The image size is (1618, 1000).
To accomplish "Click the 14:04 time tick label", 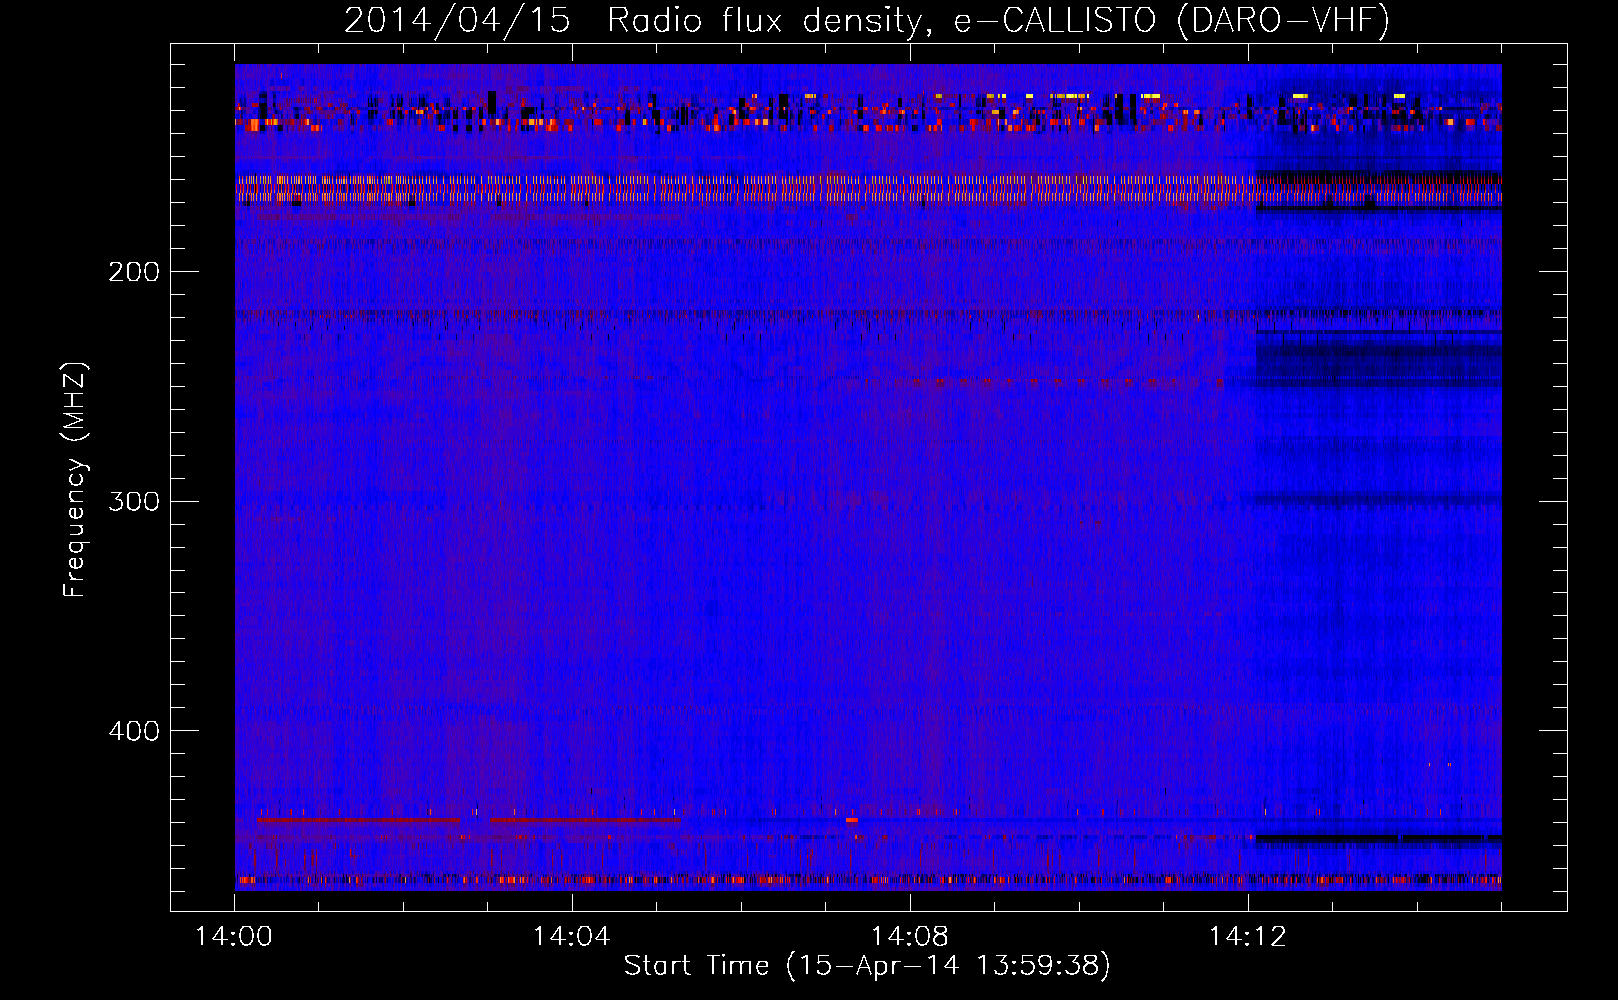I will (572, 937).
